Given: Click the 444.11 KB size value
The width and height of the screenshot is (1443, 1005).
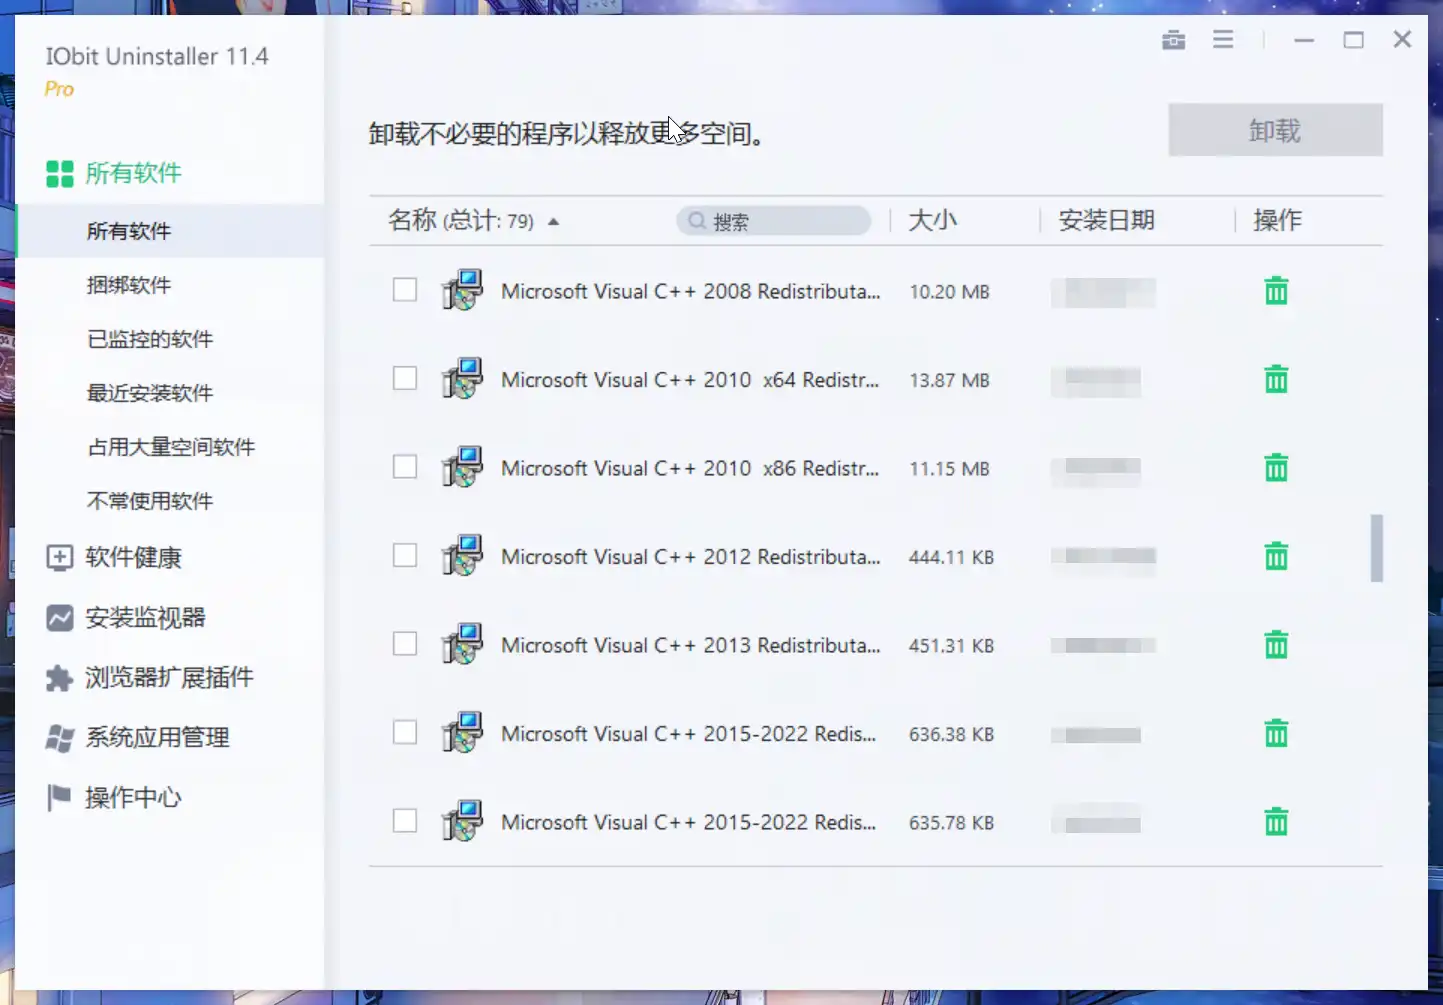Looking at the screenshot, I should point(951,557).
